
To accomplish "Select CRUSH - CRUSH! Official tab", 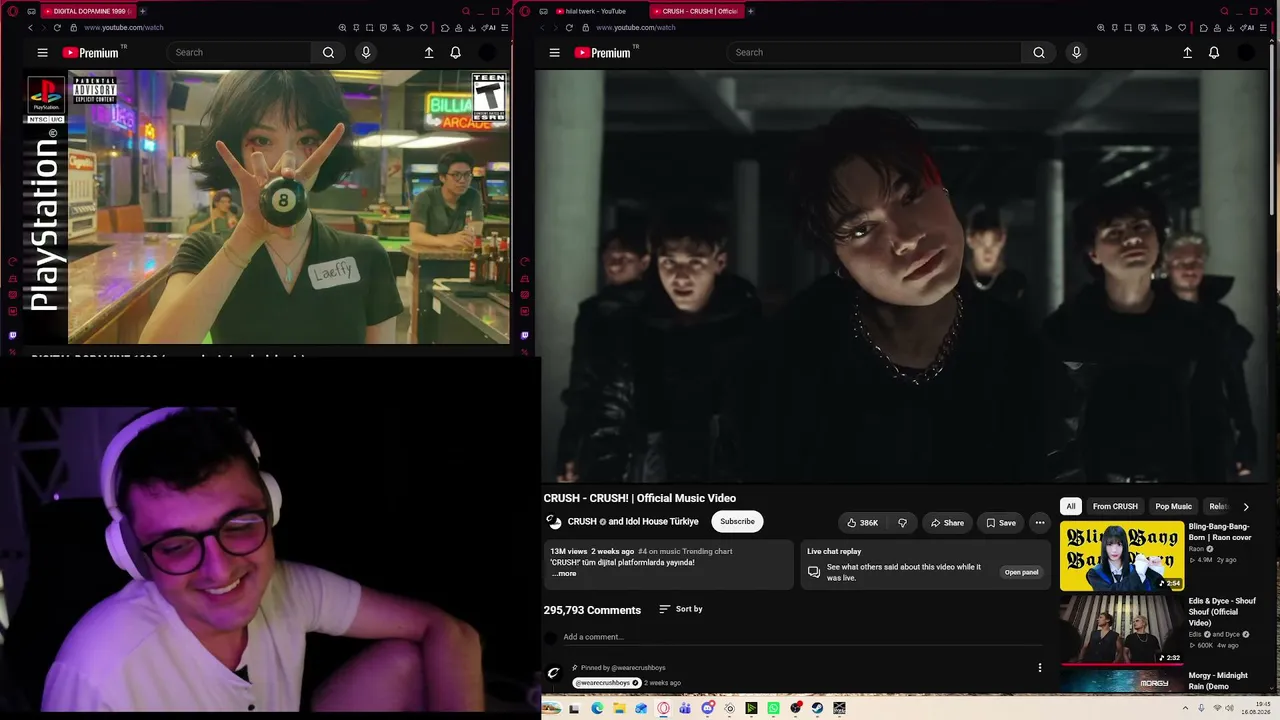I will pos(695,11).
